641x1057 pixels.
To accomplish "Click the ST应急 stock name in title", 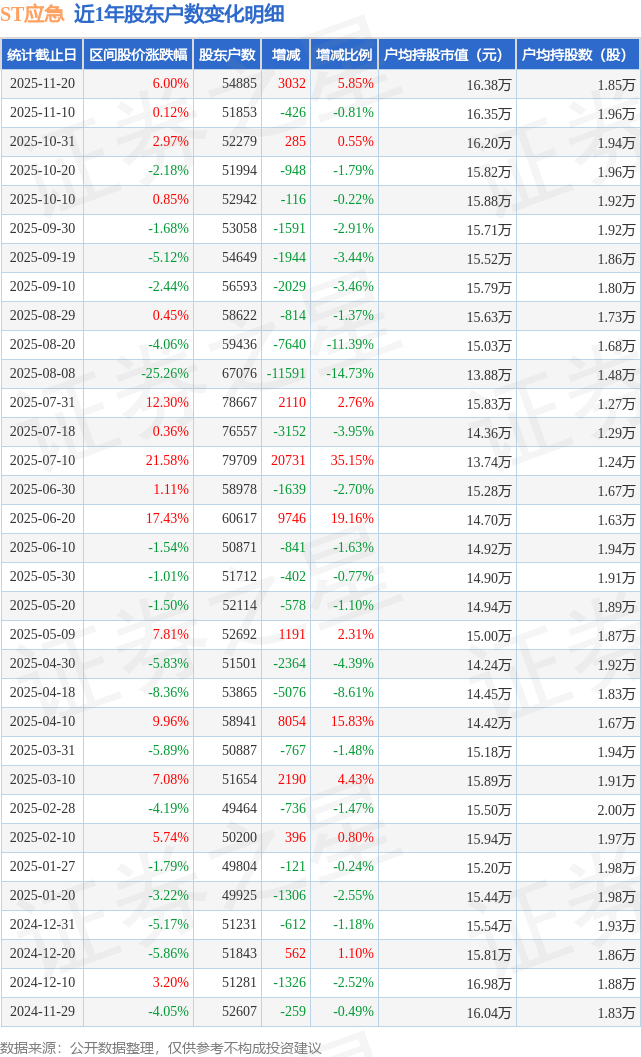I will click(33, 14).
